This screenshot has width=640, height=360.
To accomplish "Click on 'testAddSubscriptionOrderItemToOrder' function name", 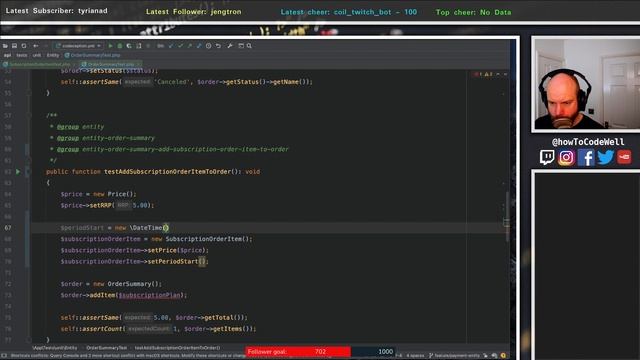I will 167,172.
